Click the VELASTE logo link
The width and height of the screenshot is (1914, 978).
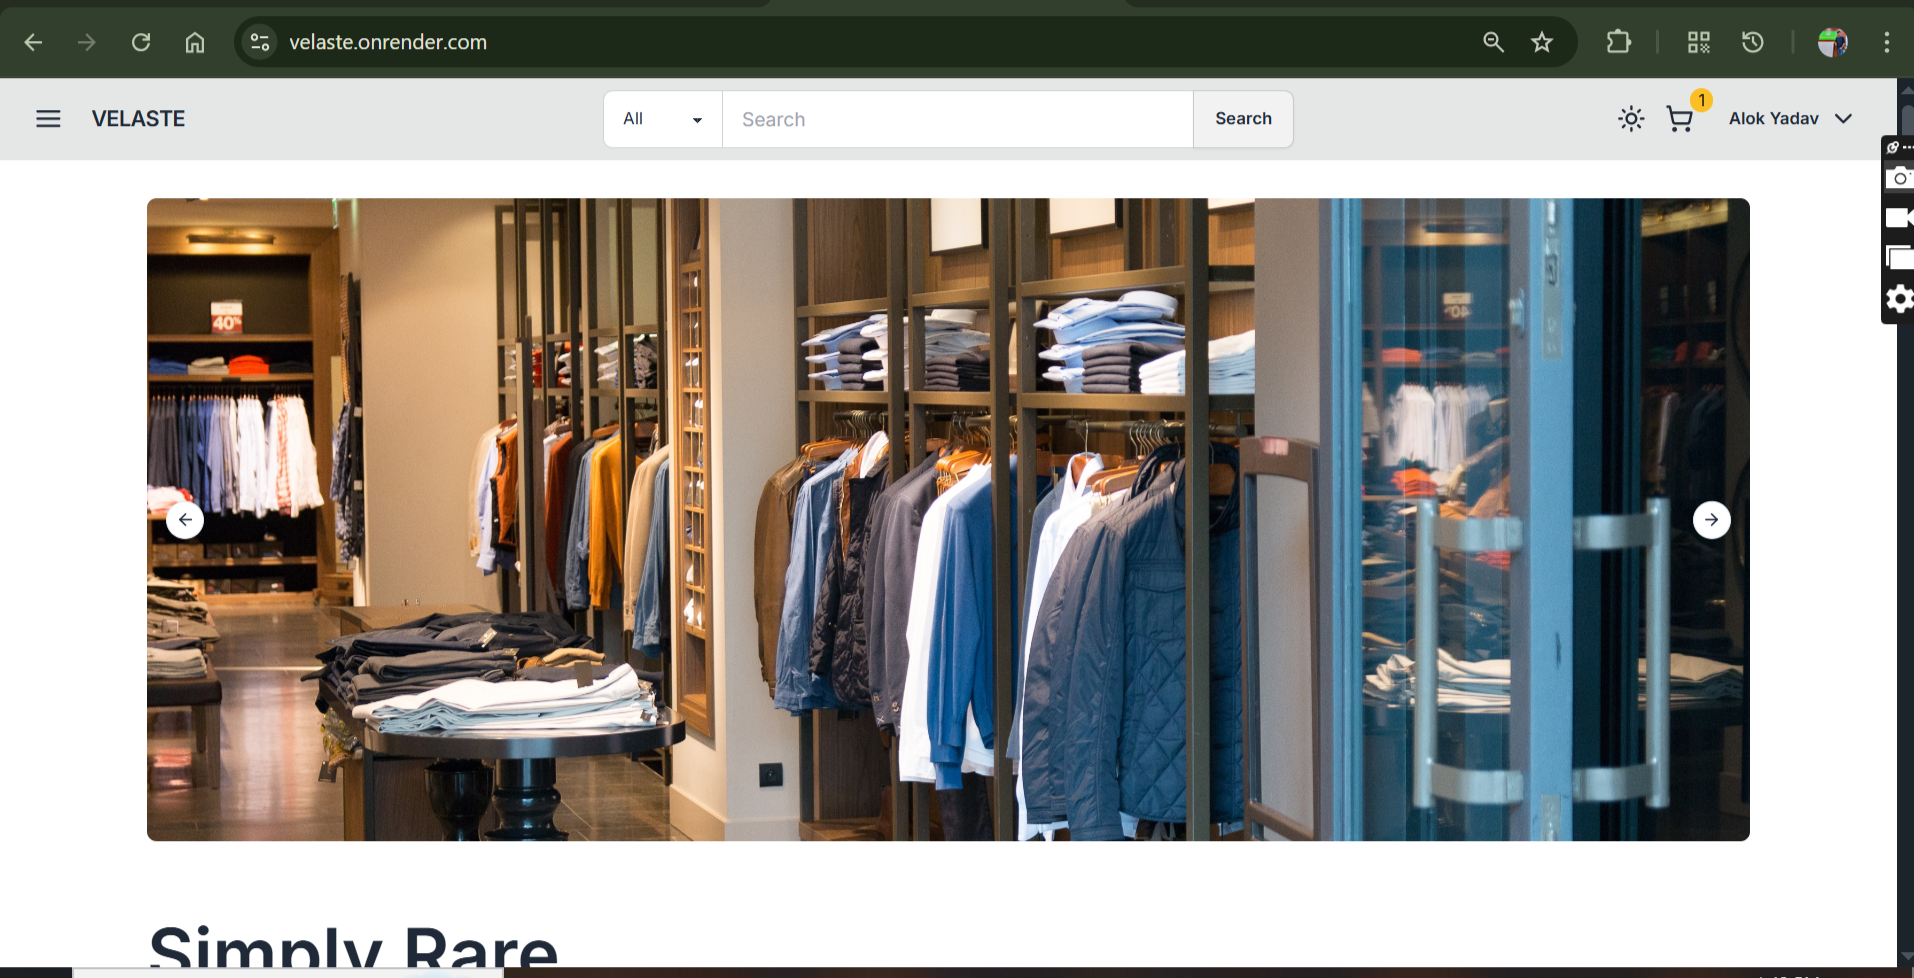click(138, 119)
